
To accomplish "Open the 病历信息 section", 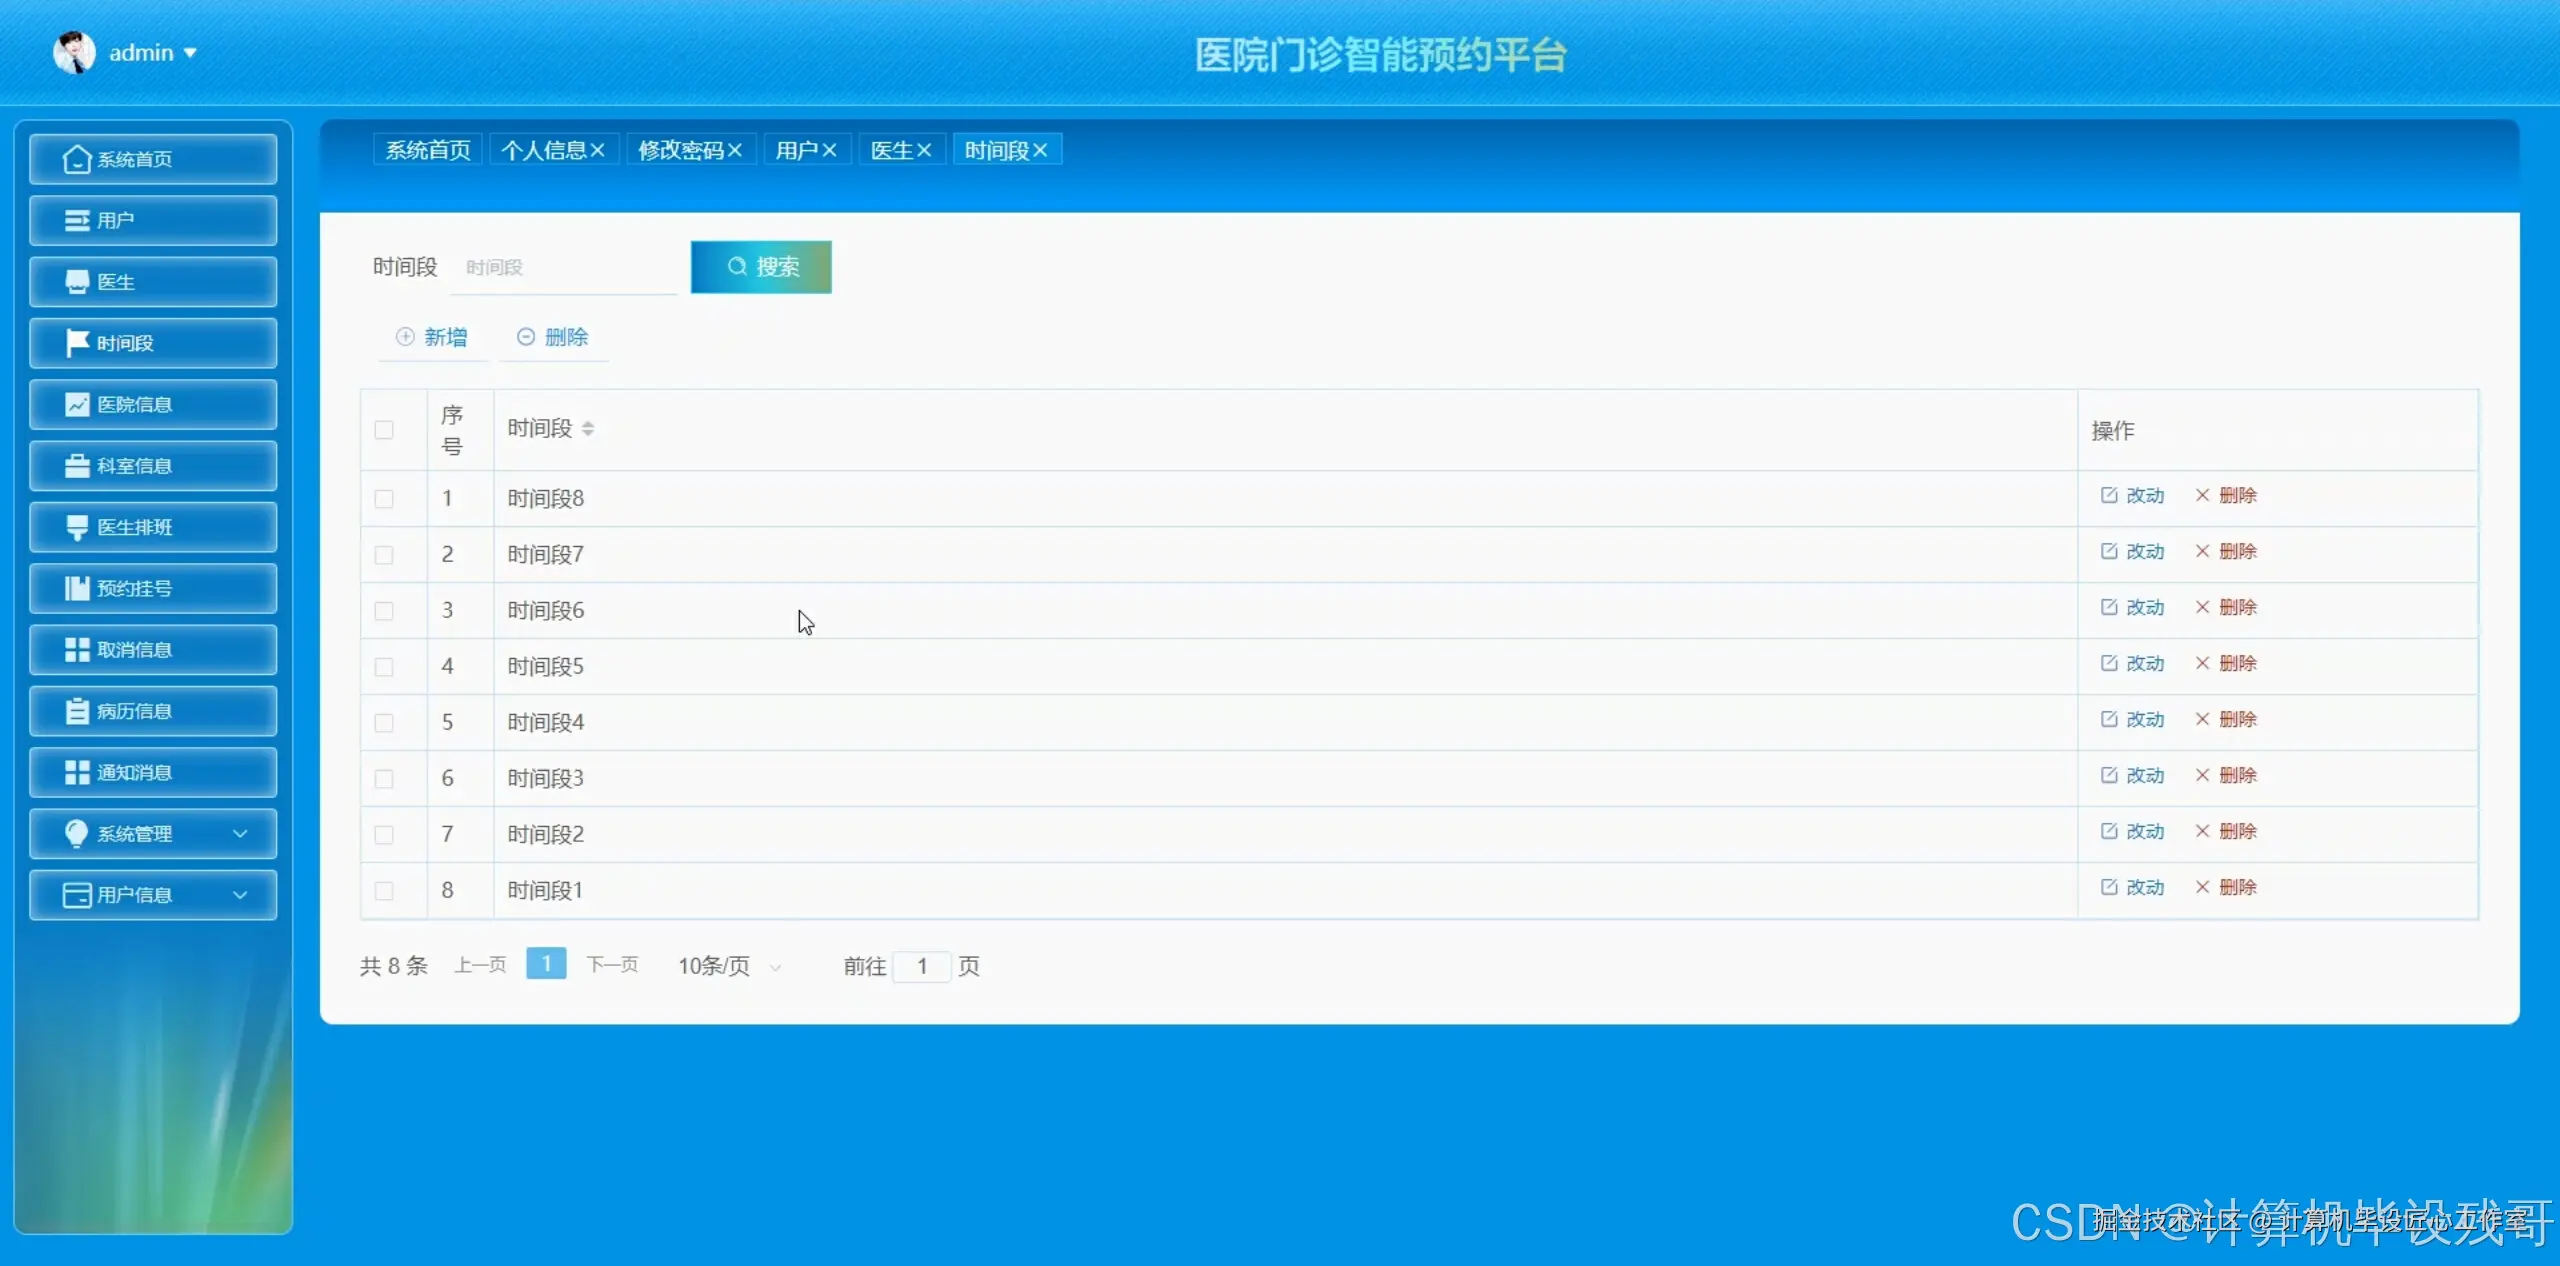I will (152, 711).
